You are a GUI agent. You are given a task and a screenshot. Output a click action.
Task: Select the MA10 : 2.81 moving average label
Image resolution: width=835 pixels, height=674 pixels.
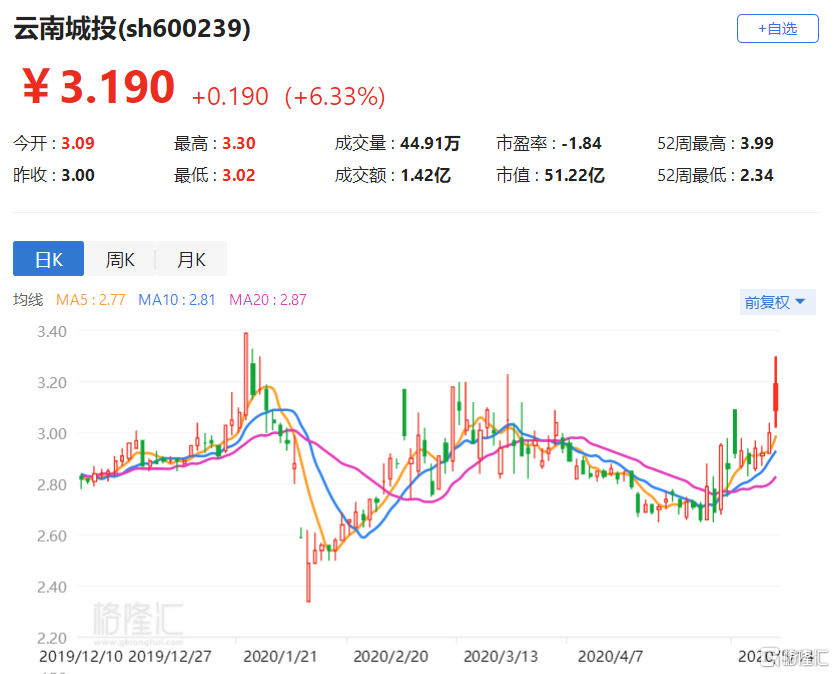177,300
